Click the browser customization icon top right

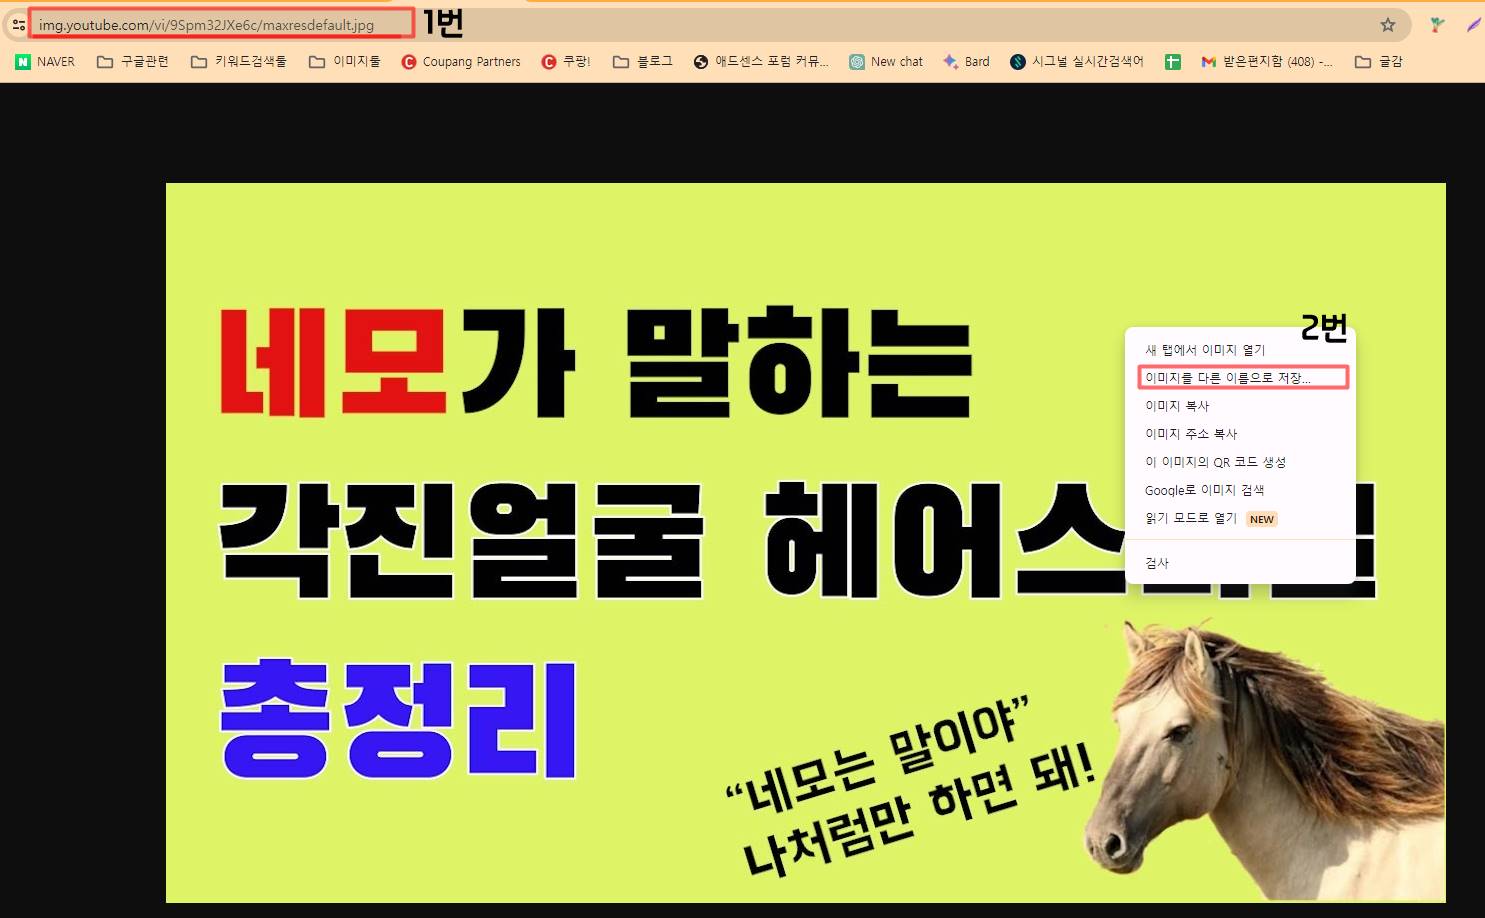pos(1473,23)
